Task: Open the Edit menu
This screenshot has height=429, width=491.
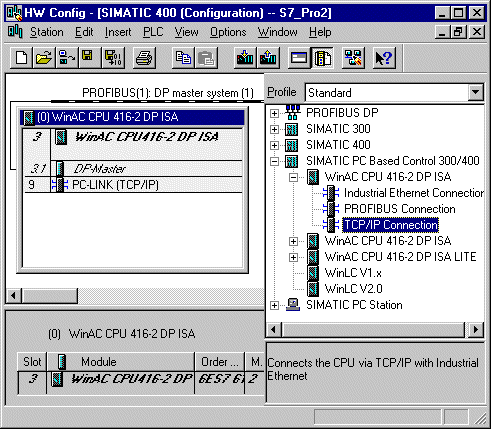Action: [84, 32]
